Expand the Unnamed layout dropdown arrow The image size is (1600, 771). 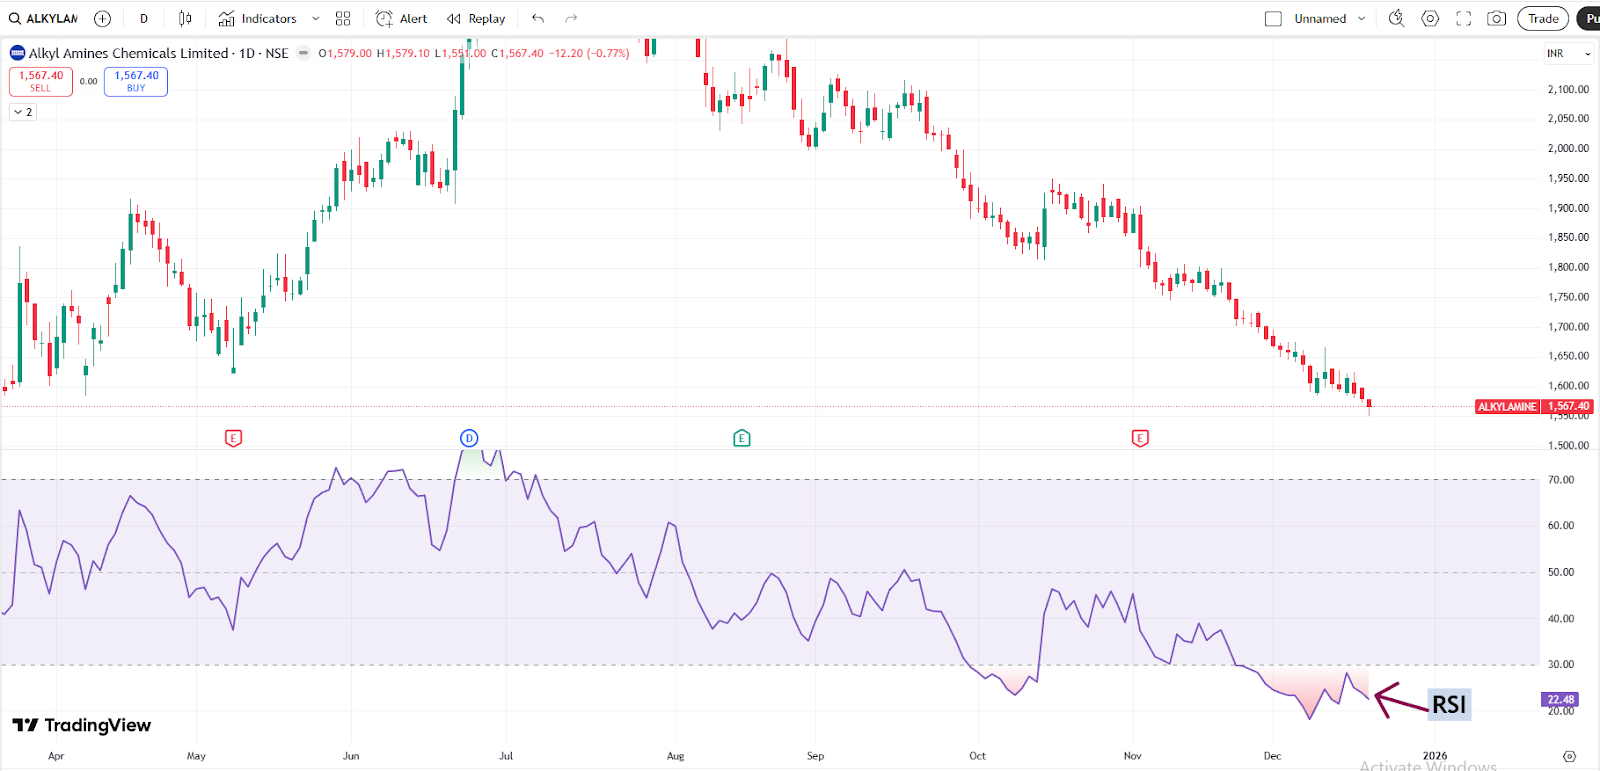point(1362,19)
